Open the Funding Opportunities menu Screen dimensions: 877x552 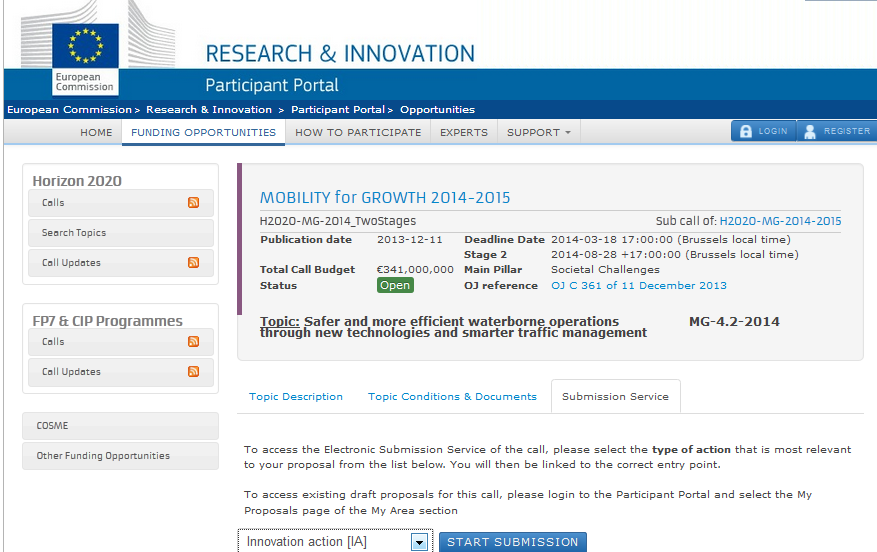click(x=204, y=133)
